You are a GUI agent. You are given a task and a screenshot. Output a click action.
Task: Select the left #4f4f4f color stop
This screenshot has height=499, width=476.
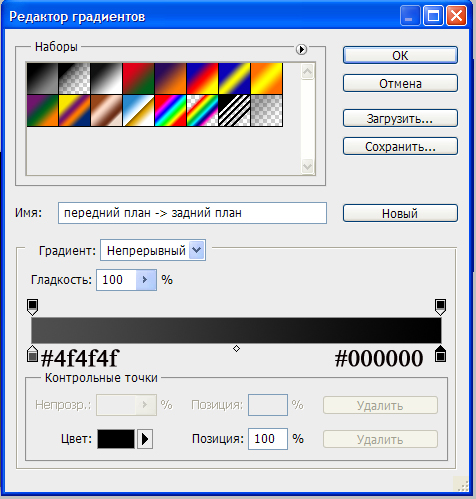[32, 354]
